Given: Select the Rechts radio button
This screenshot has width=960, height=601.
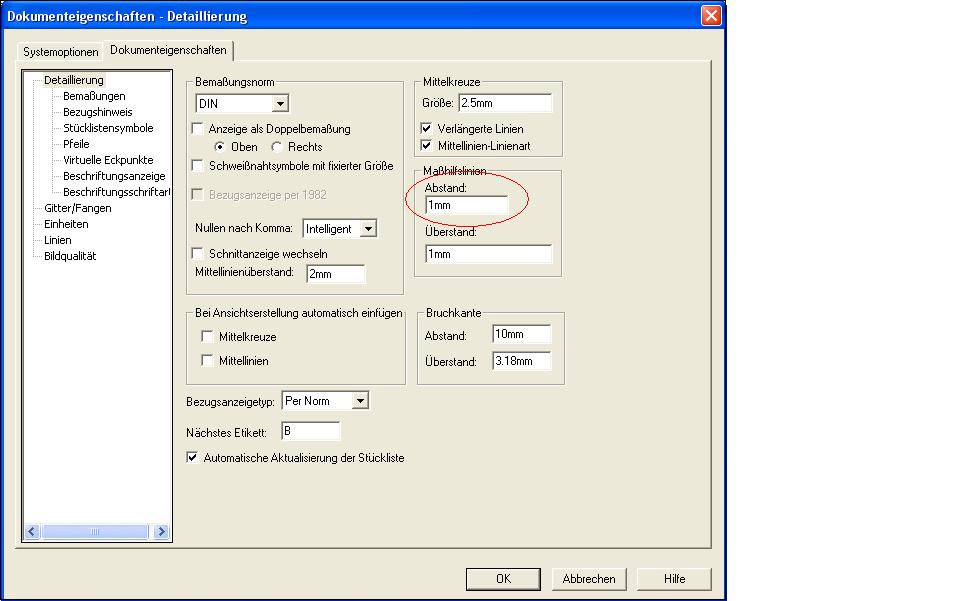Looking at the screenshot, I should (277, 147).
